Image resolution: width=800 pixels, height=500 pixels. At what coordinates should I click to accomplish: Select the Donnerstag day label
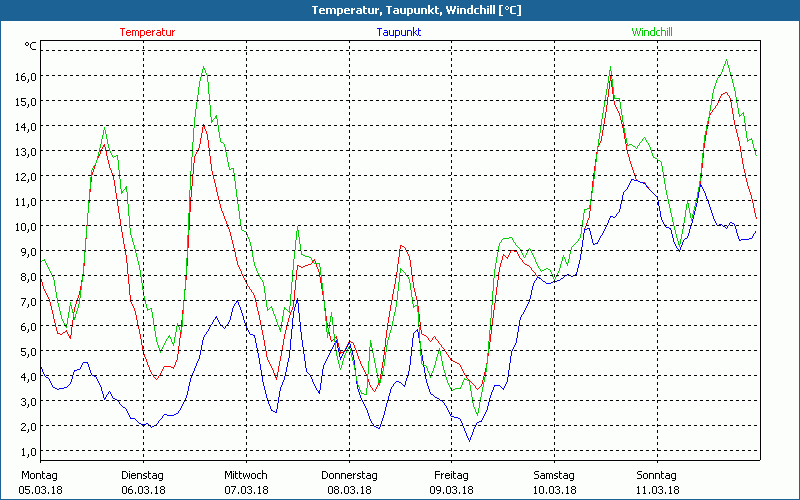(x=349, y=475)
